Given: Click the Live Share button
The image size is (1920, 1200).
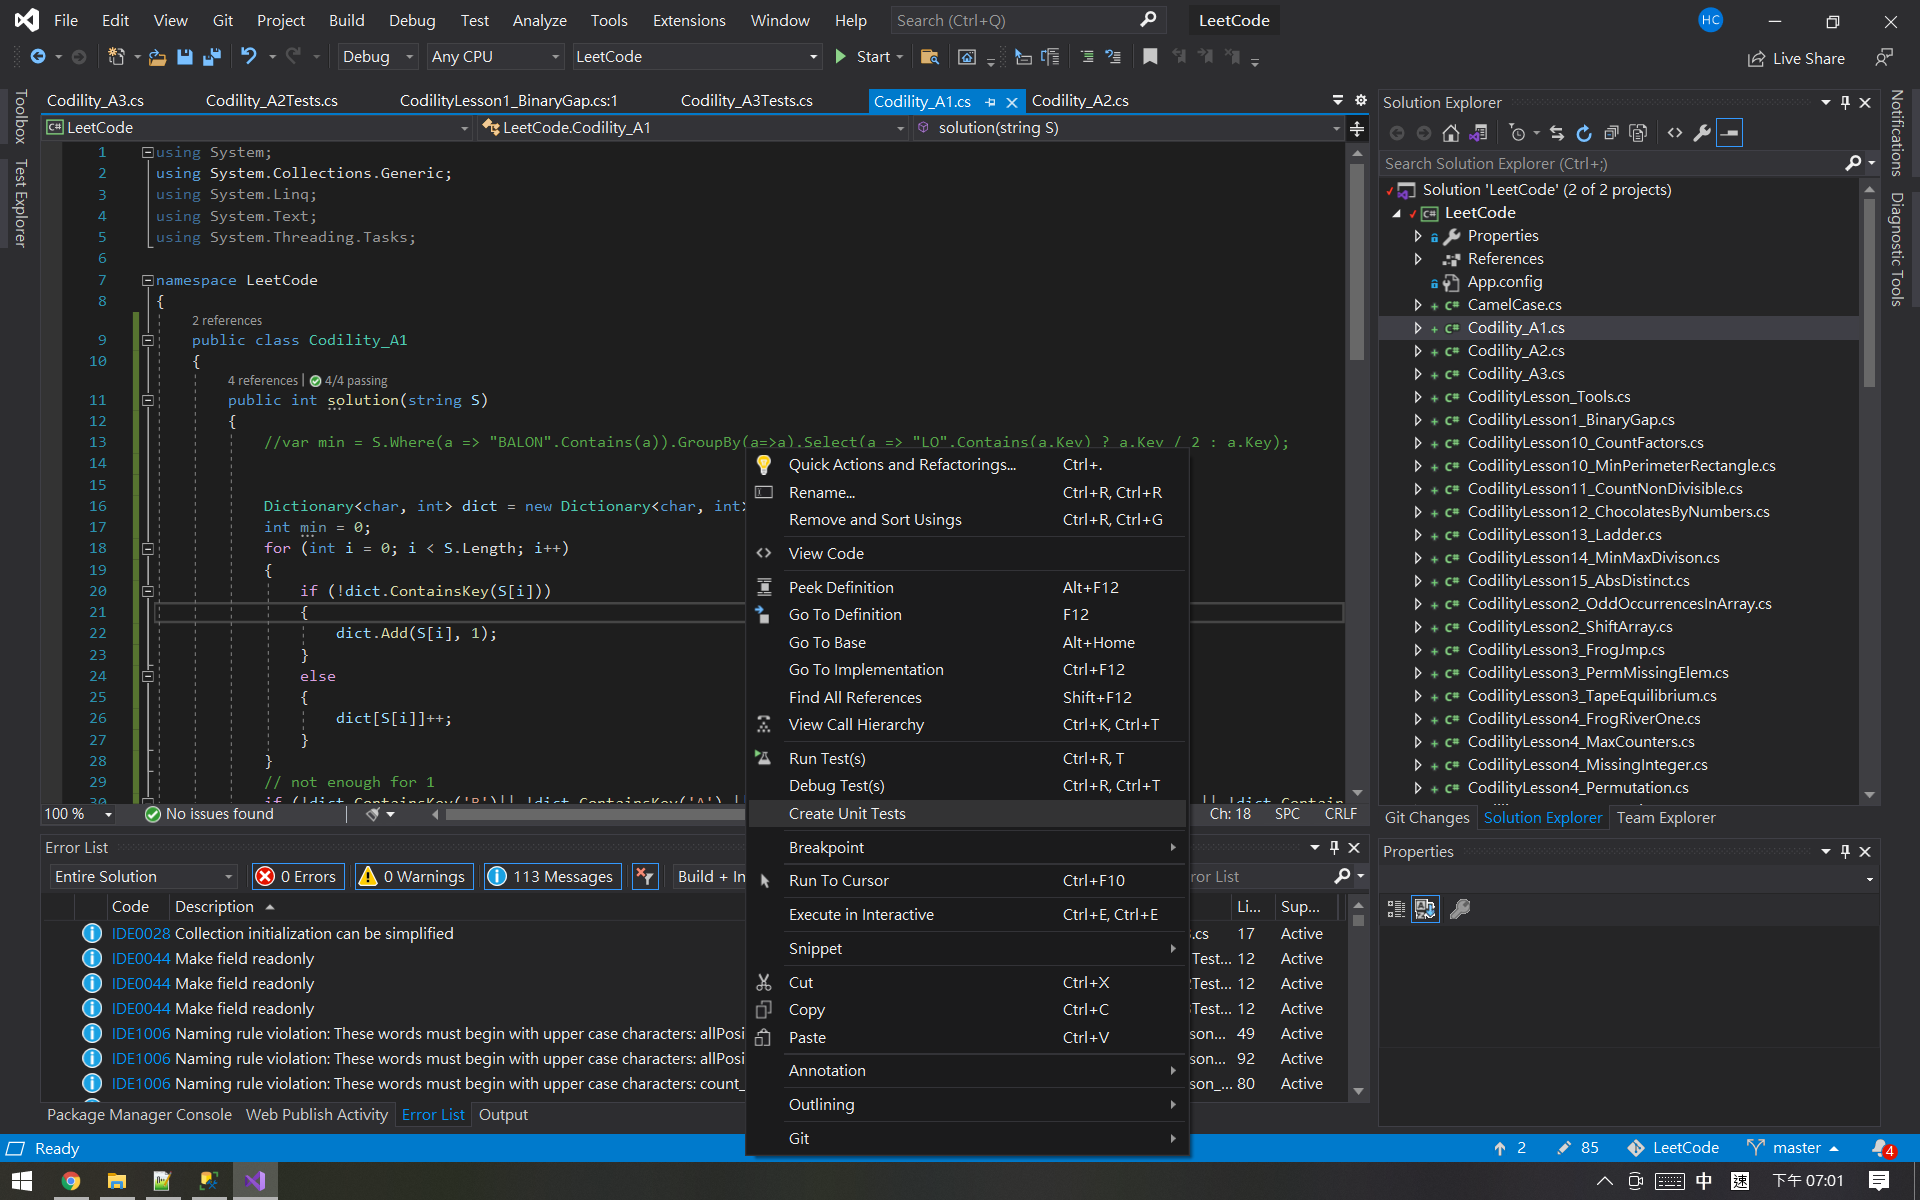Looking at the screenshot, I should [1796, 58].
